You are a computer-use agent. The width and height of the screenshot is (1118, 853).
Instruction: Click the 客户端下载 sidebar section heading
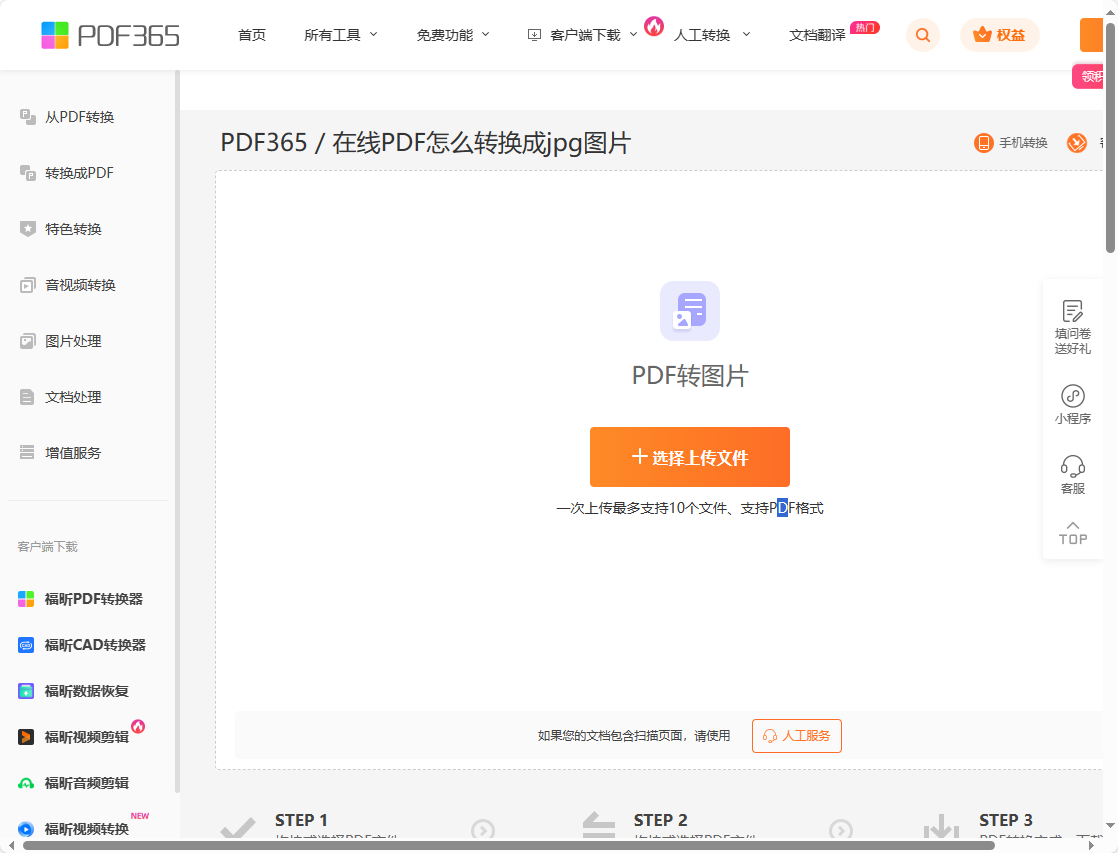48,547
